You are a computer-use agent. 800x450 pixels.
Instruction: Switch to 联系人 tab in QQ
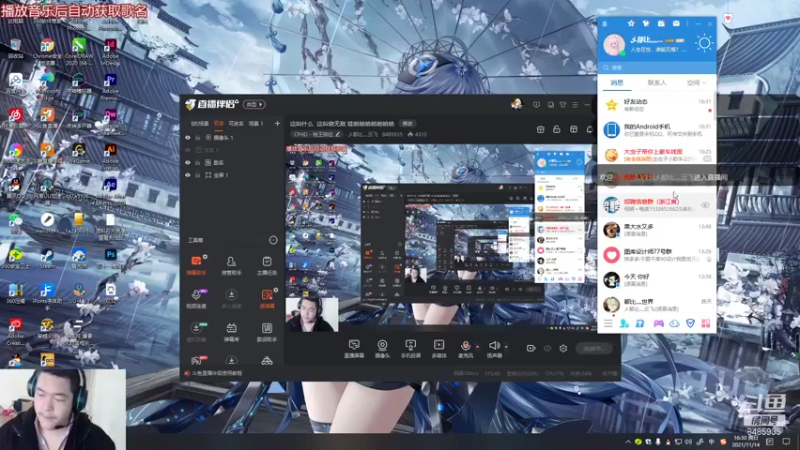tap(657, 83)
